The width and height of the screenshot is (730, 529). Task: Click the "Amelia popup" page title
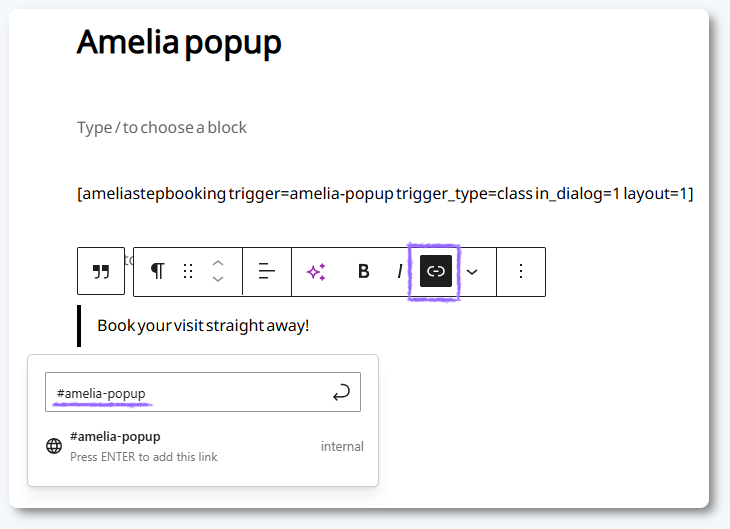pos(179,42)
